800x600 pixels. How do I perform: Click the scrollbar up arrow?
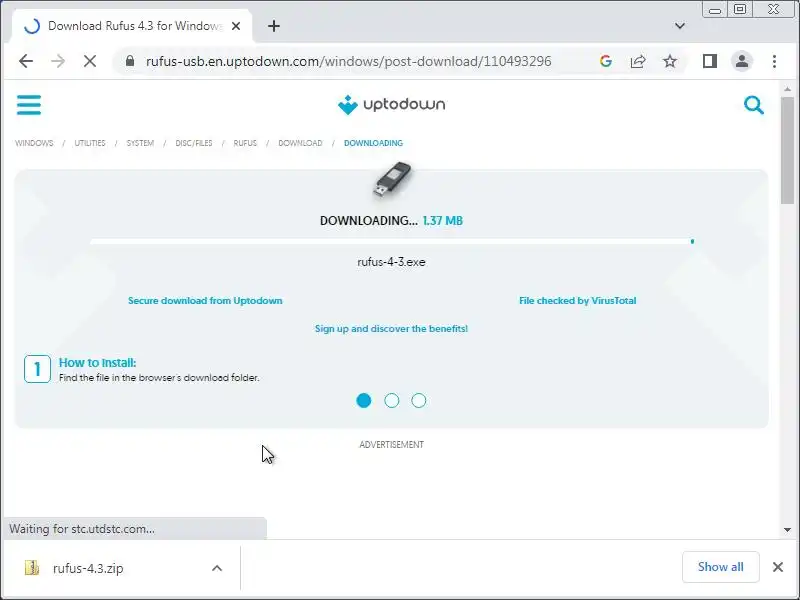[787, 89]
